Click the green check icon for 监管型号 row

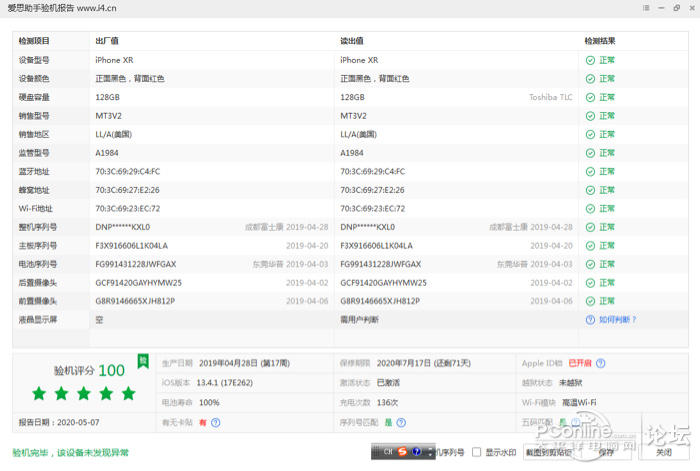[590, 153]
